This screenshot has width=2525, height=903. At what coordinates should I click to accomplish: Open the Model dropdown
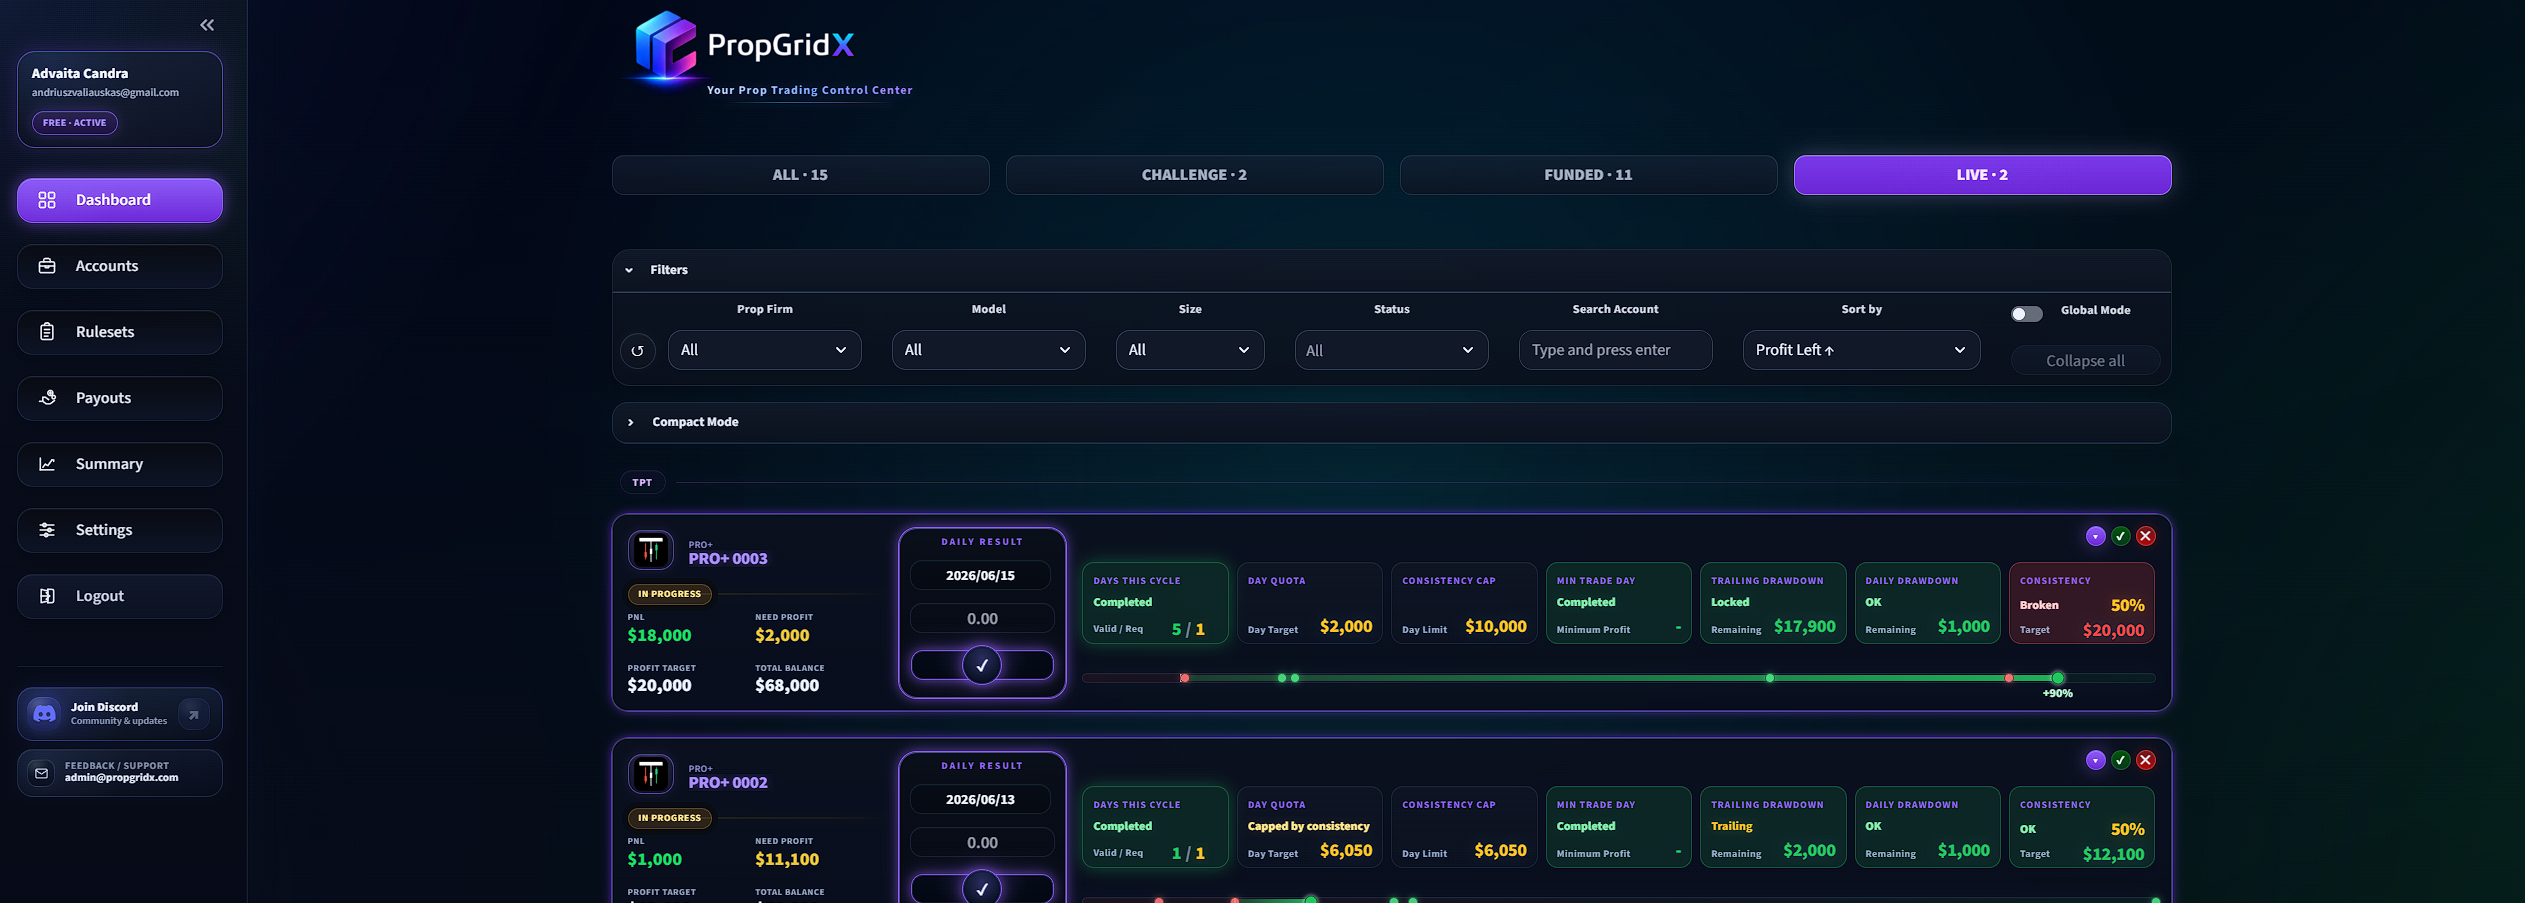988,350
